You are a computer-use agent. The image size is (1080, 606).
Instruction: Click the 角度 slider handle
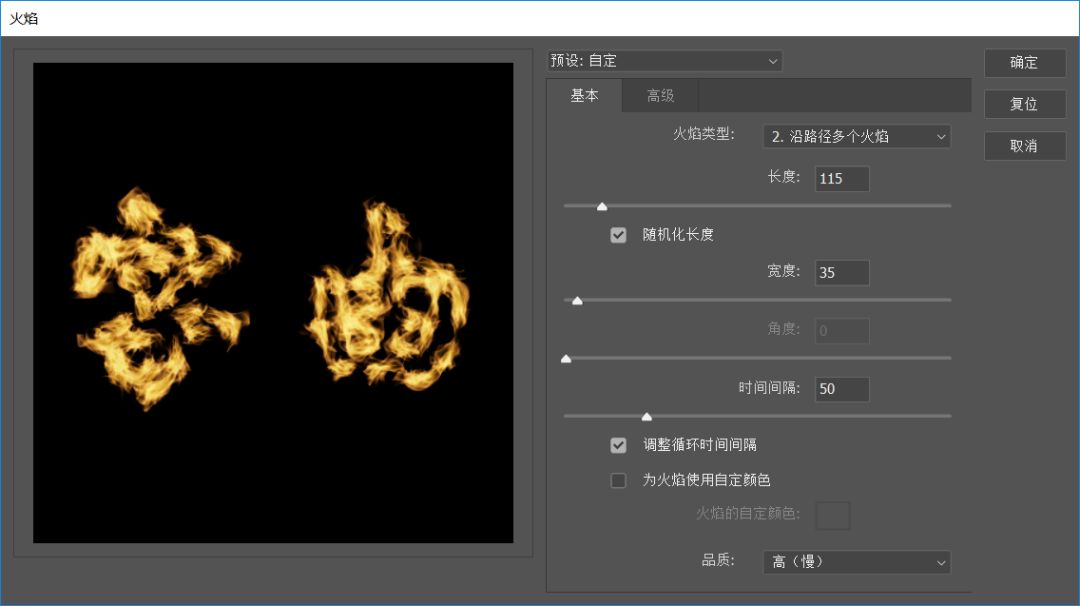click(x=566, y=358)
